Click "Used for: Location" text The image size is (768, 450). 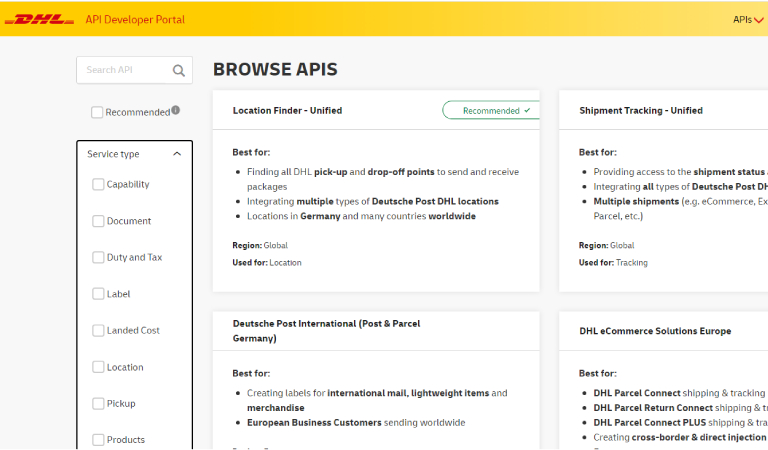(267, 262)
